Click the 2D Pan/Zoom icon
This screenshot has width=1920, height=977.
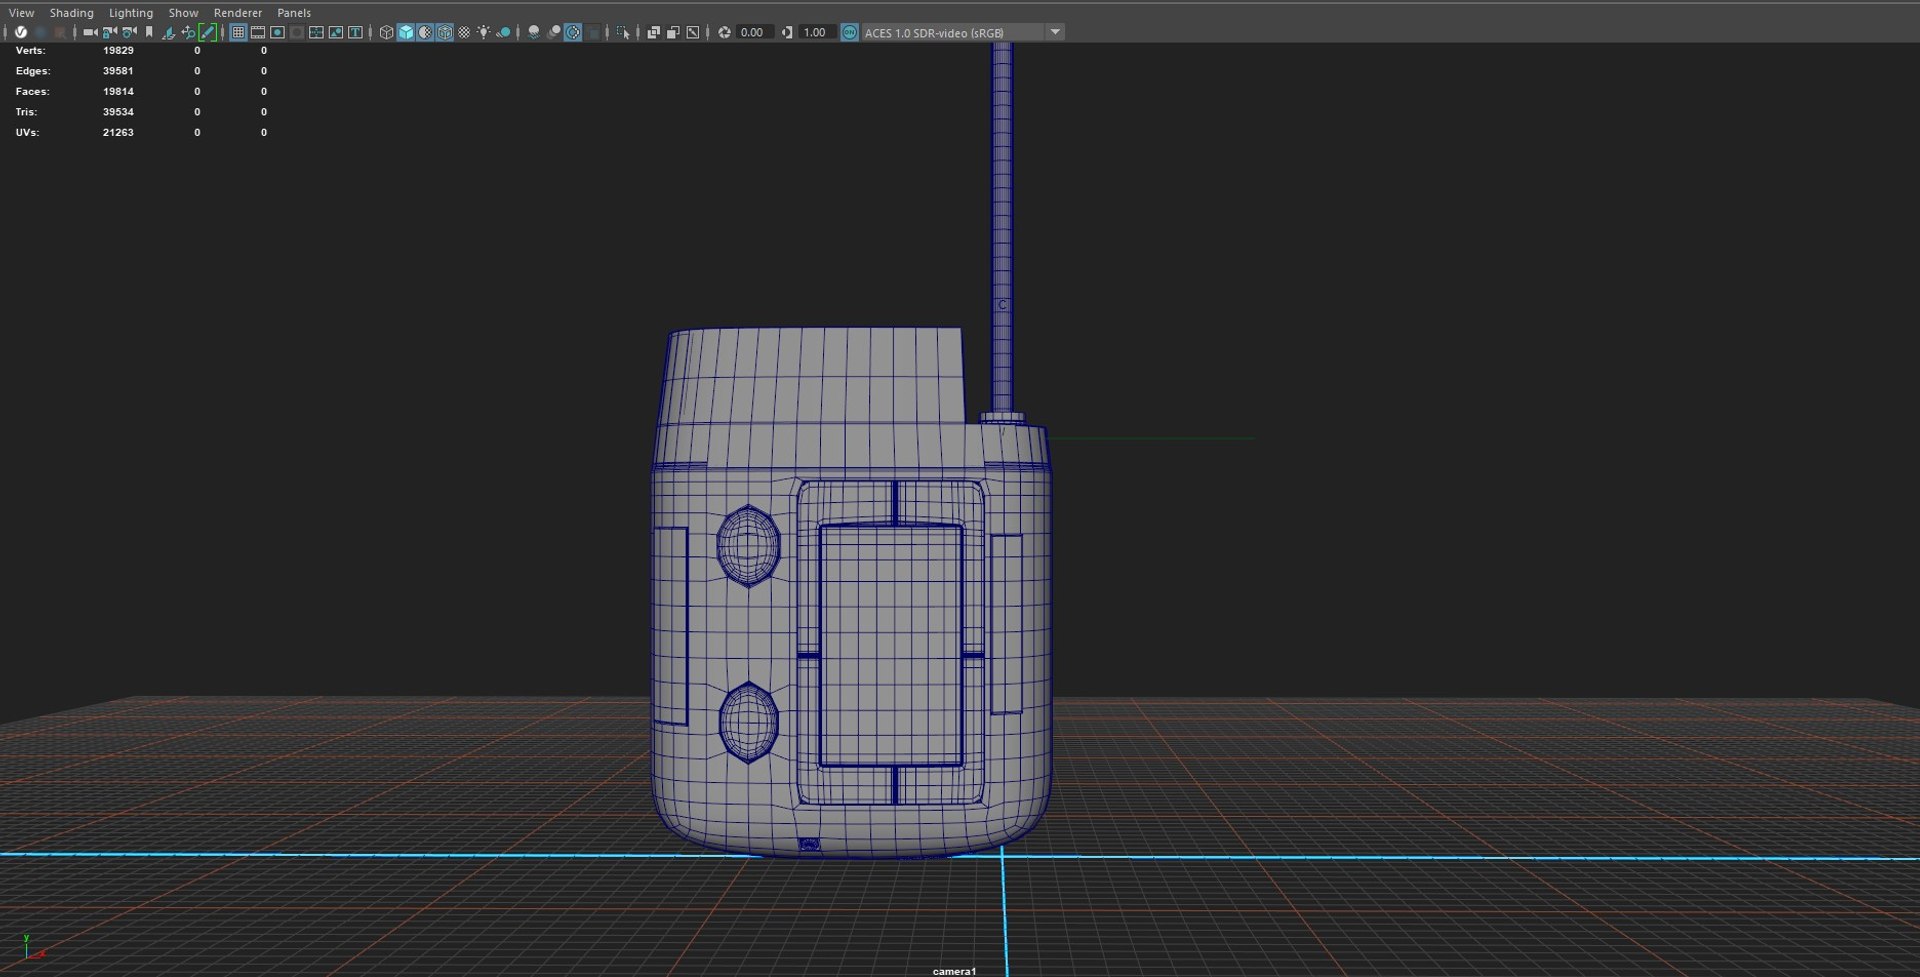pos(188,32)
